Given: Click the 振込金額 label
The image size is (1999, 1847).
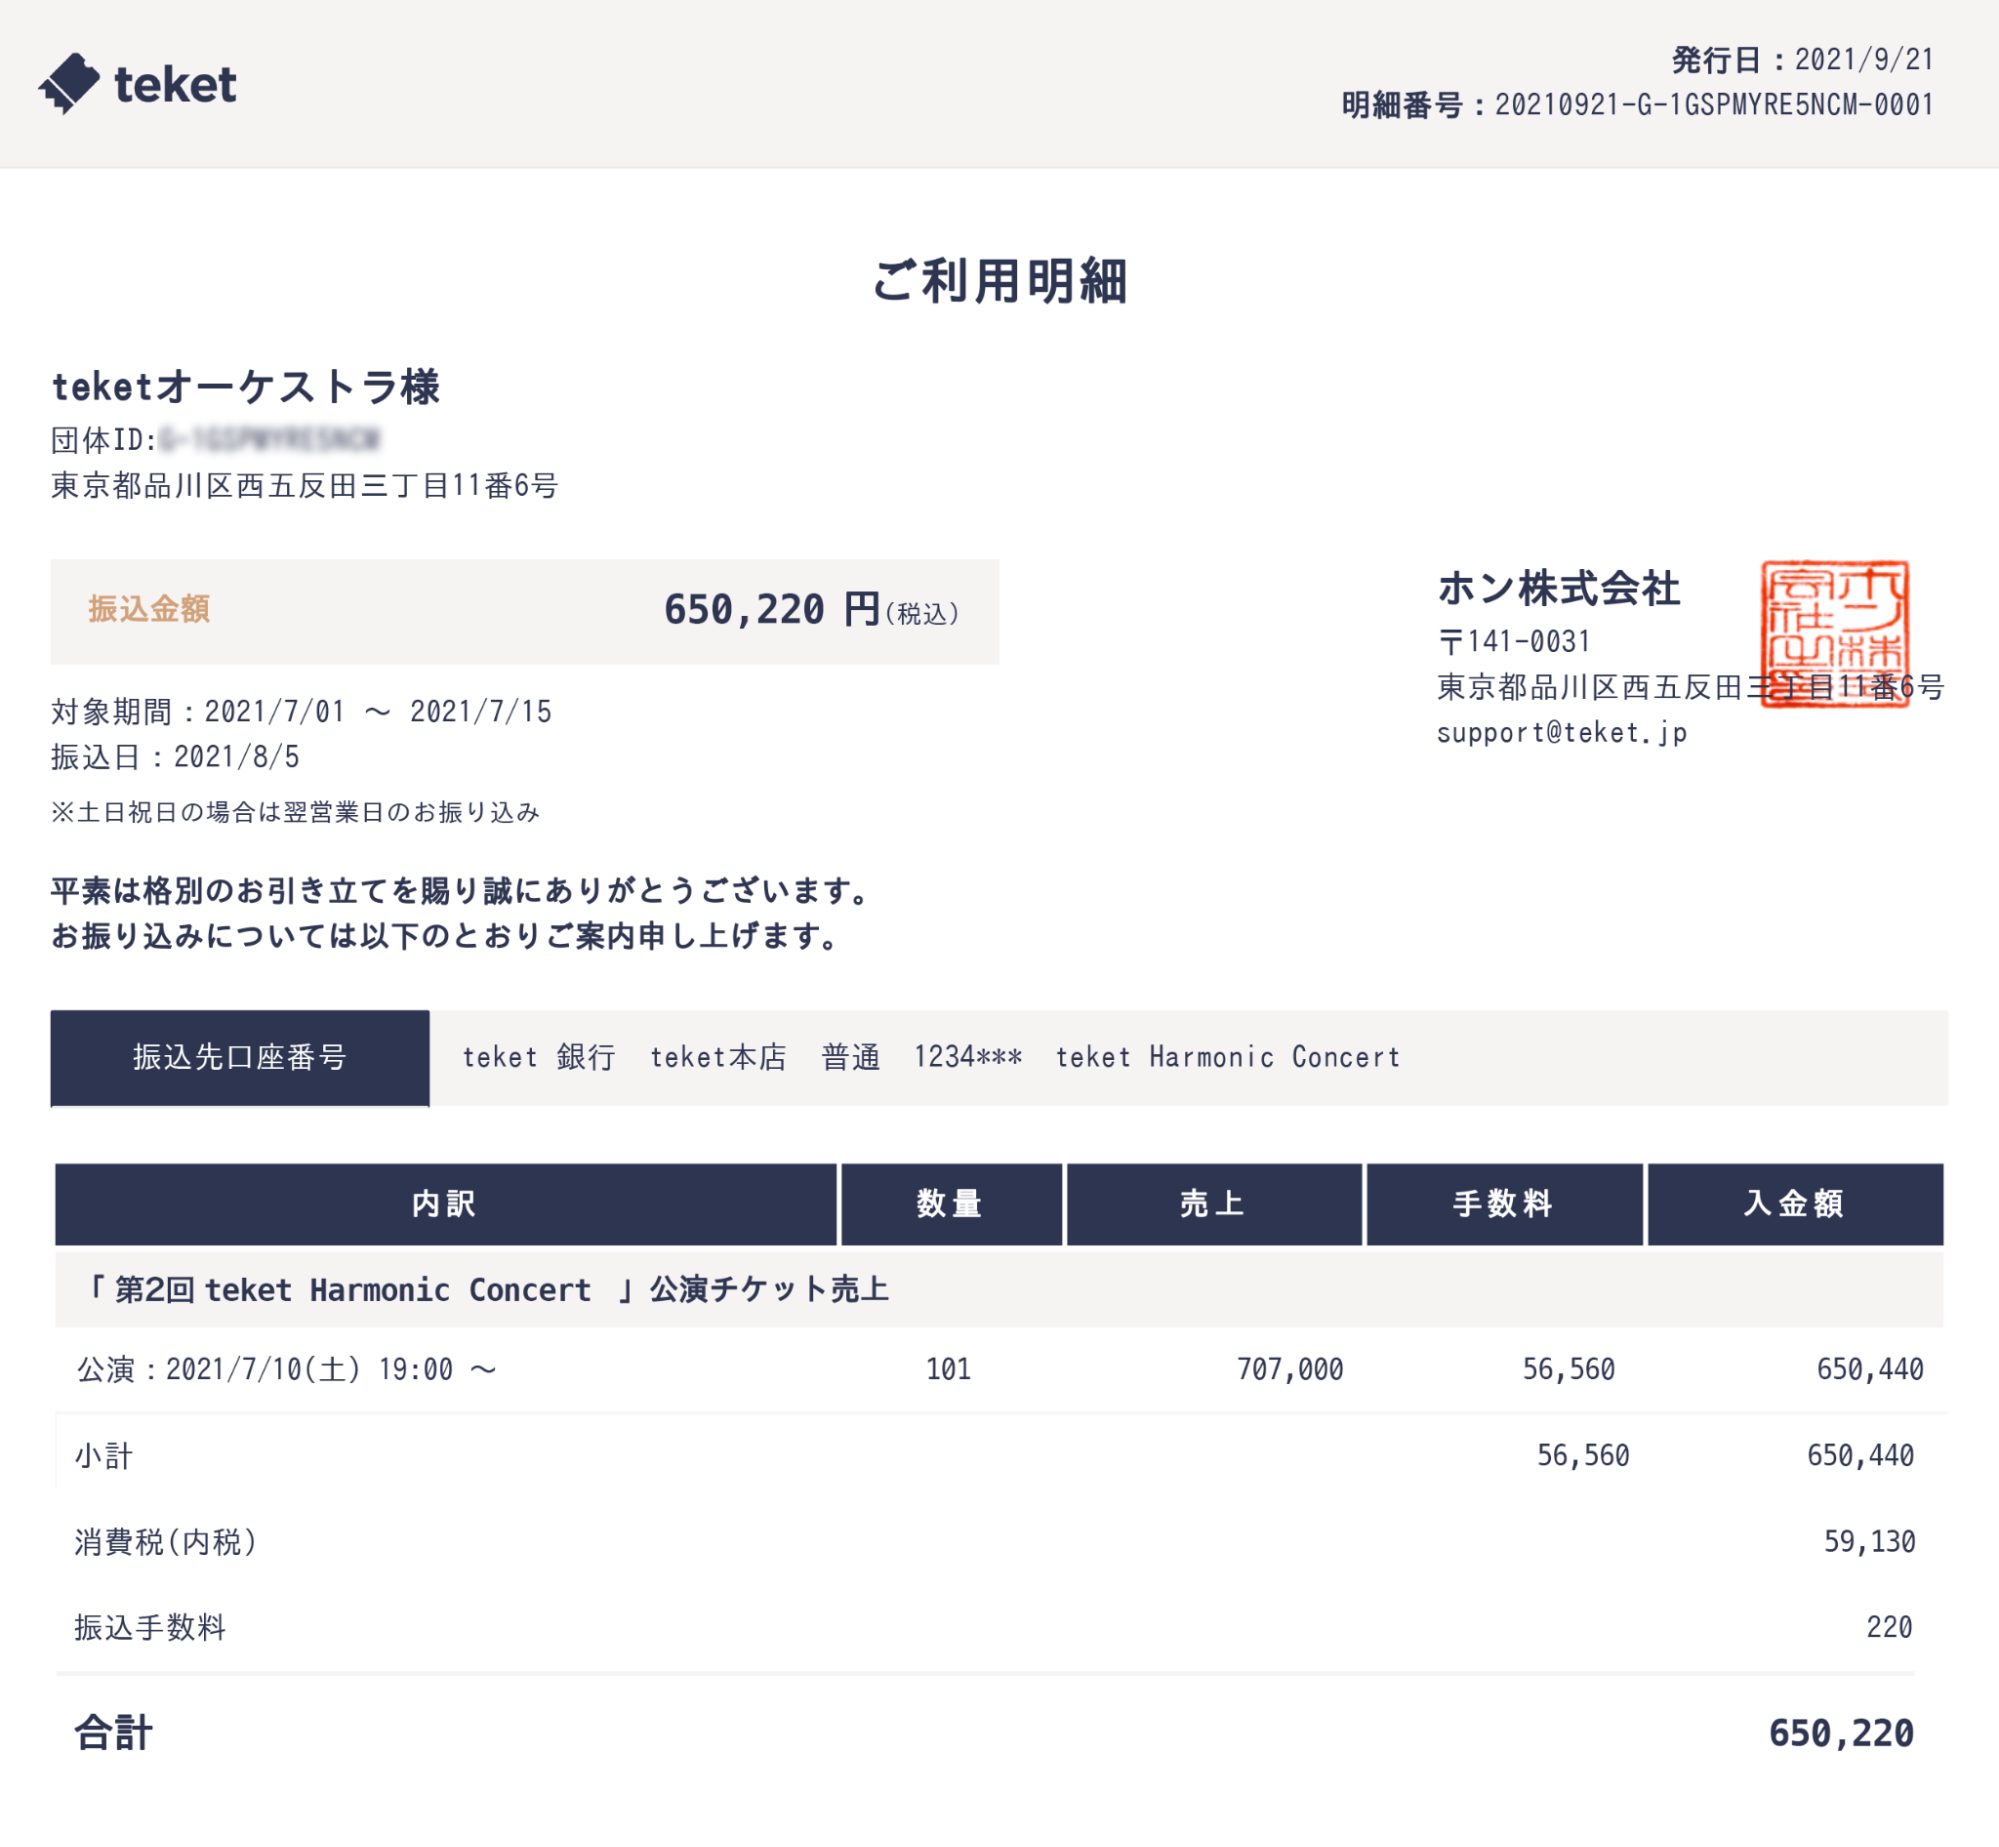Looking at the screenshot, I should pos(149,609).
